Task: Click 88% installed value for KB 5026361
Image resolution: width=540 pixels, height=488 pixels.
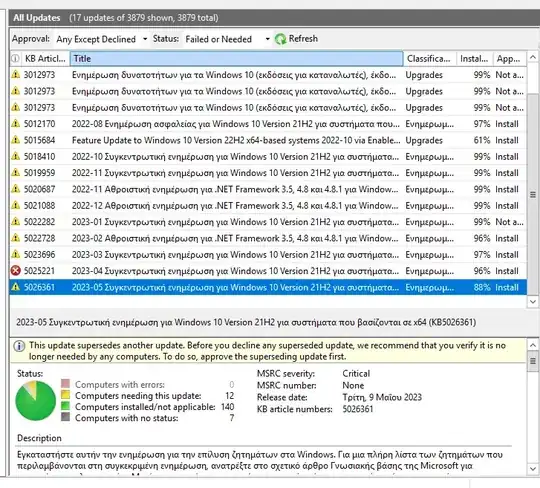Action: pos(481,287)
